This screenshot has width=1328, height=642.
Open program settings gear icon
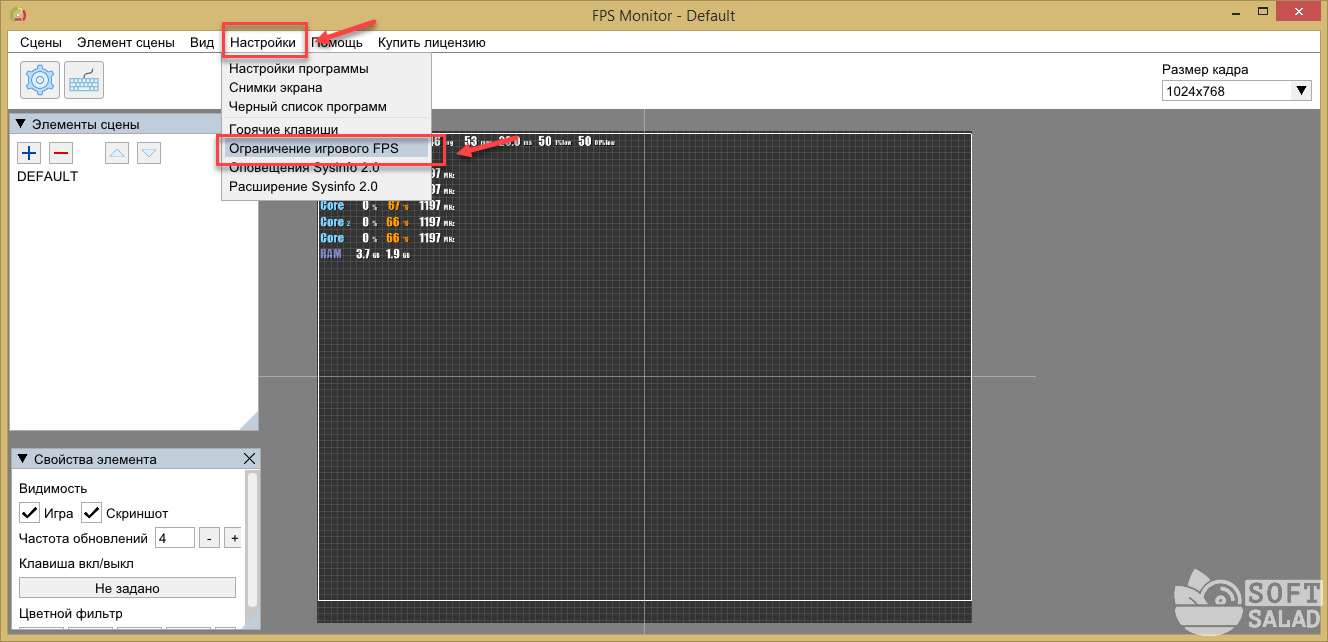(x=41, y=80)
